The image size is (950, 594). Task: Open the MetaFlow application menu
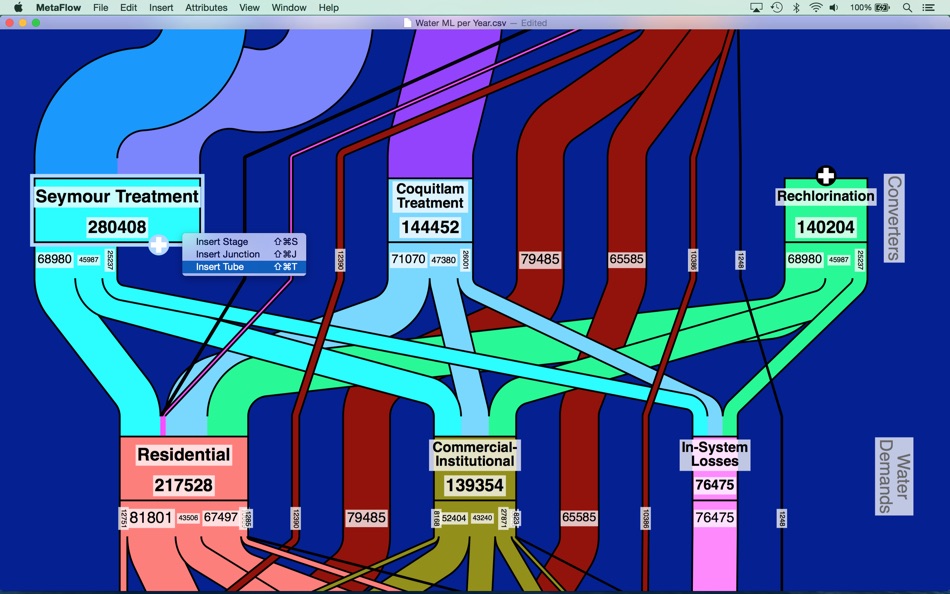[x=59, y=7]
